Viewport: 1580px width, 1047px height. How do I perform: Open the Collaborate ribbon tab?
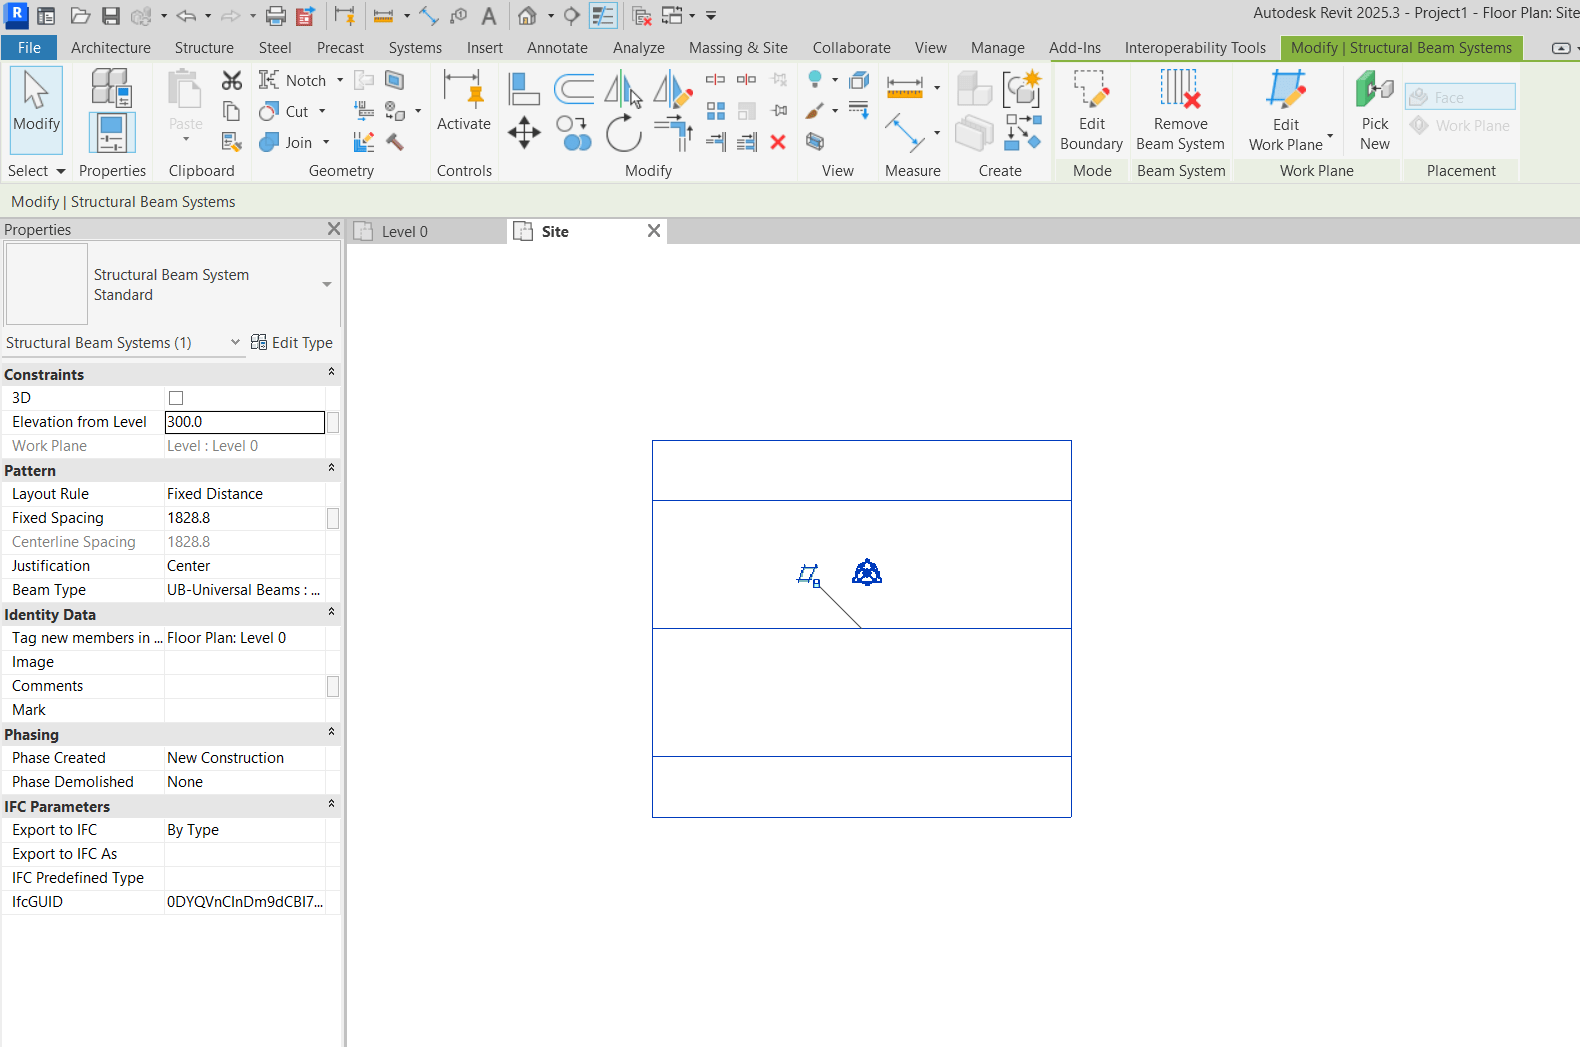pos(851,48)
